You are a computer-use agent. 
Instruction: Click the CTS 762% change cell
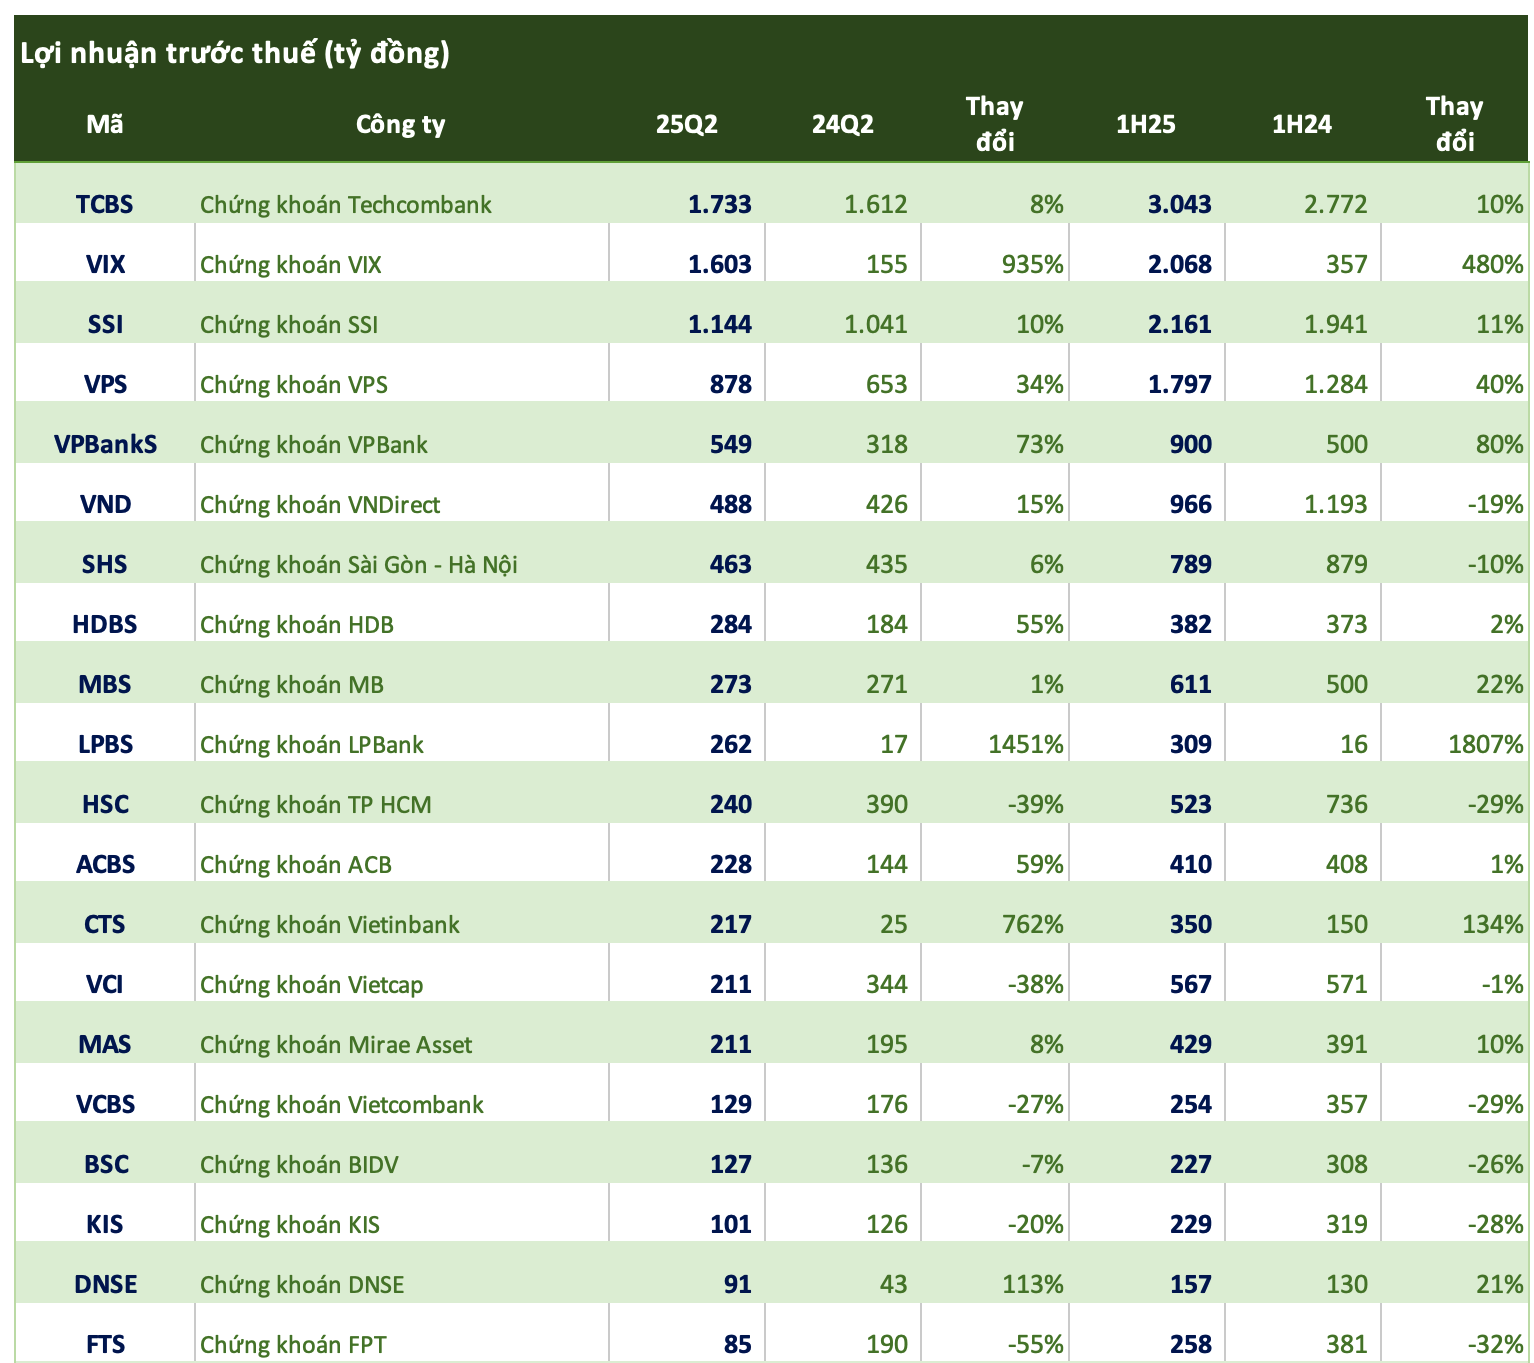(x=1032, y=925)
